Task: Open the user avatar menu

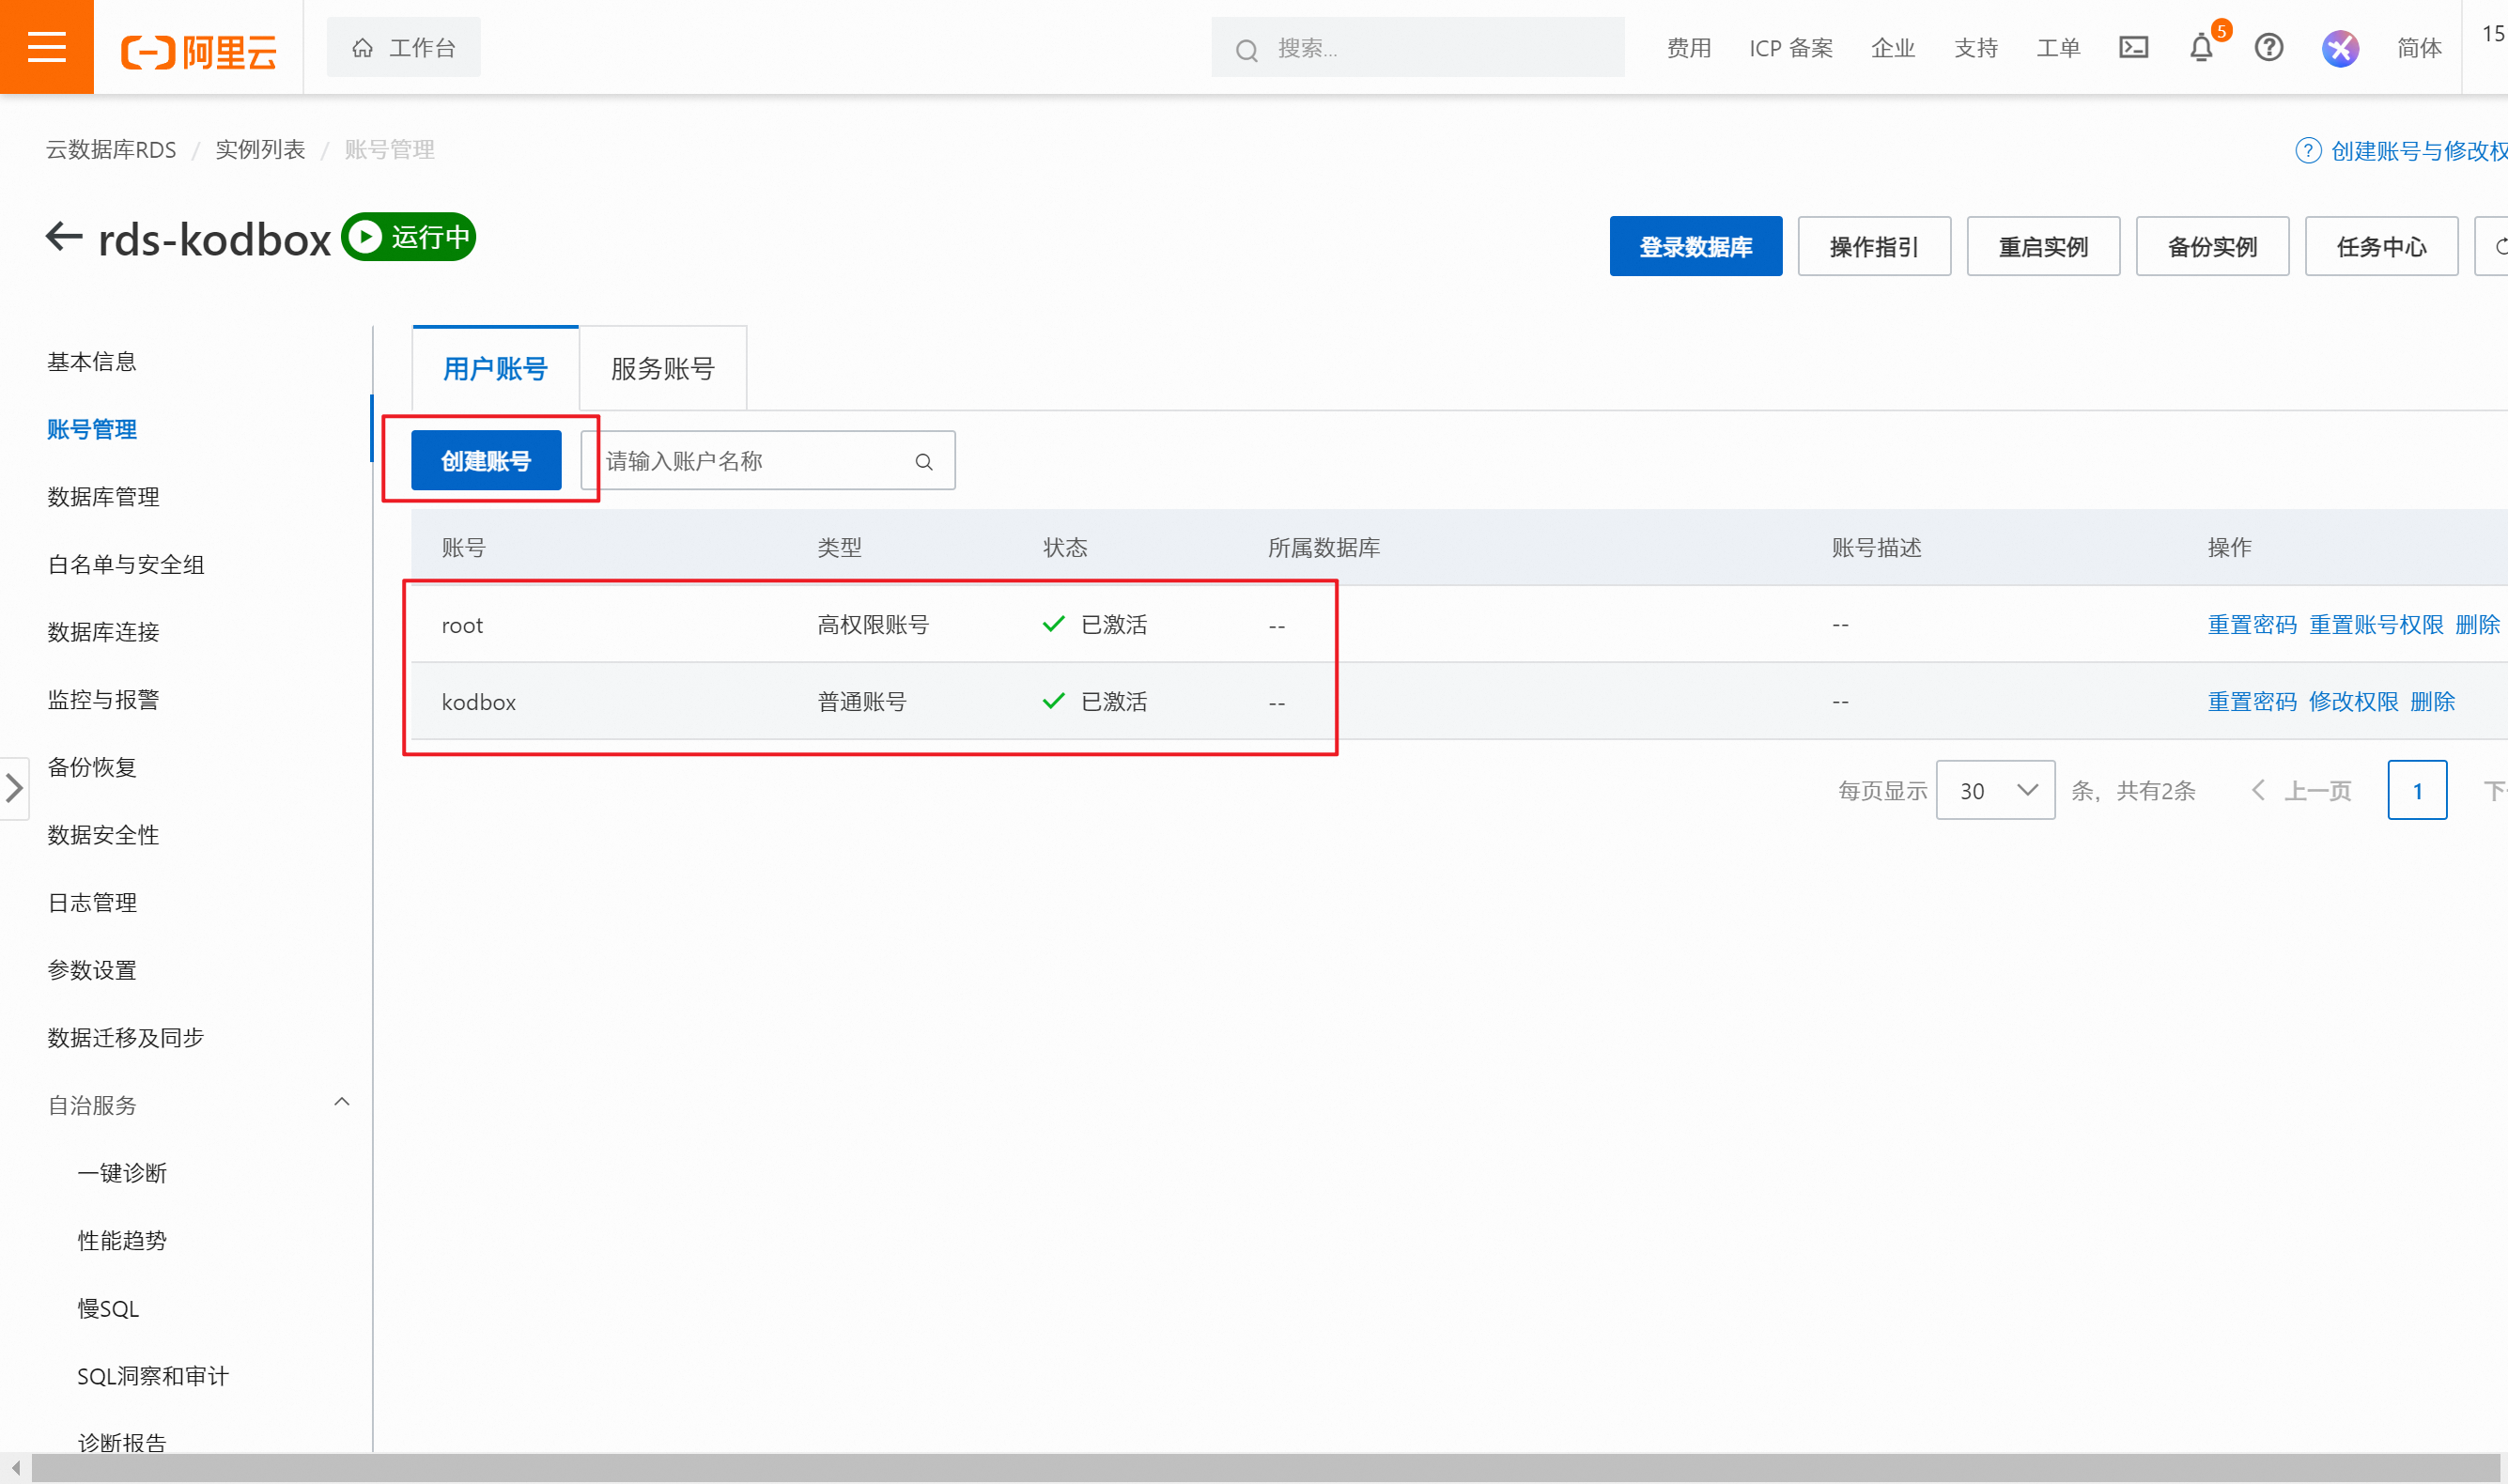Action: [2339, 47]
